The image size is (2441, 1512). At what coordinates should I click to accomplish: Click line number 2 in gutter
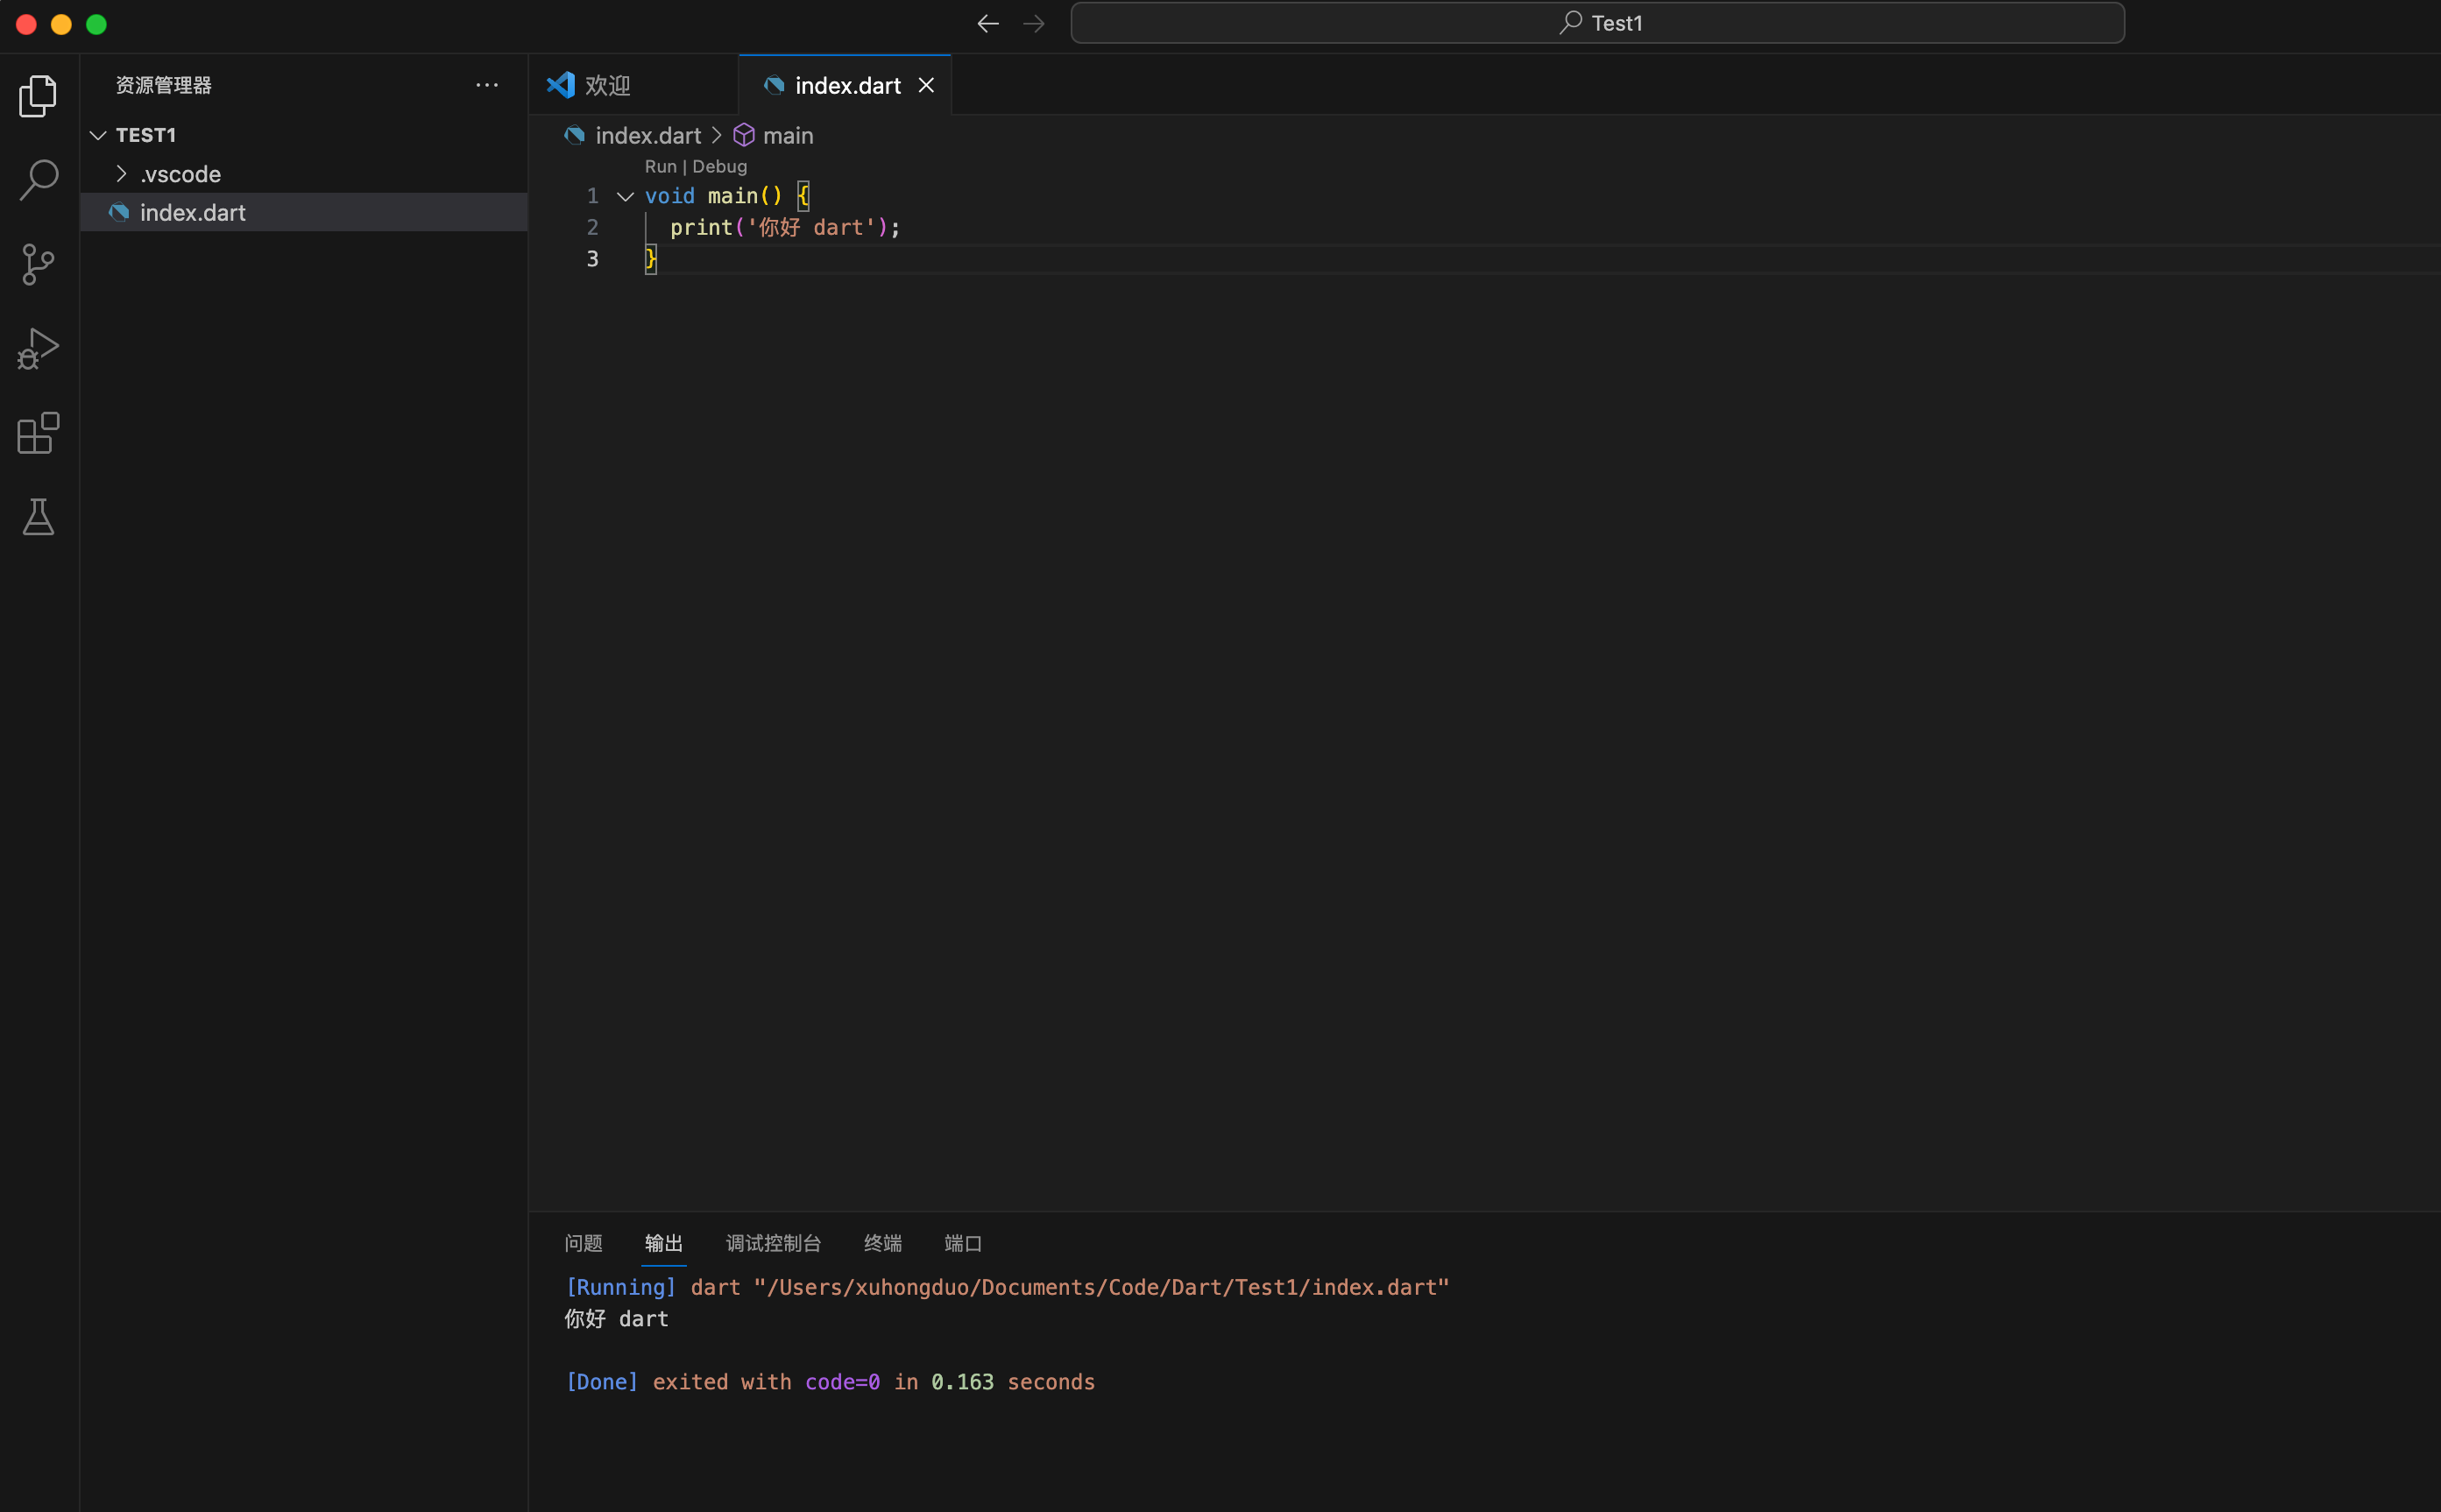tap(593, 227)
